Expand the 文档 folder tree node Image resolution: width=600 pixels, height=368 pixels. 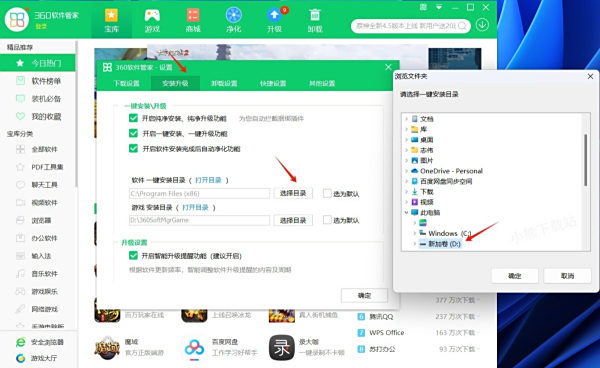[406, 119]
